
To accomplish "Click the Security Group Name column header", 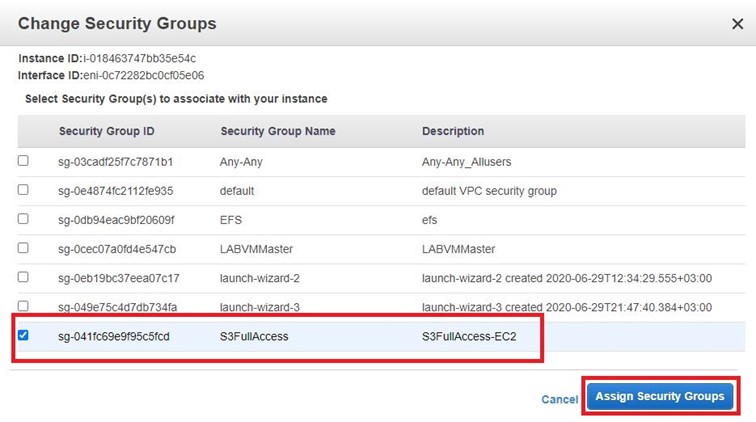I will tap(278, 131).
